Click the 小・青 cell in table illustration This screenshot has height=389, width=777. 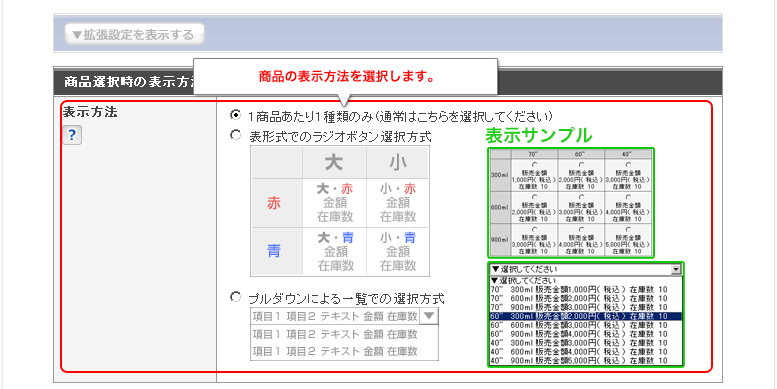click(398, 251)
